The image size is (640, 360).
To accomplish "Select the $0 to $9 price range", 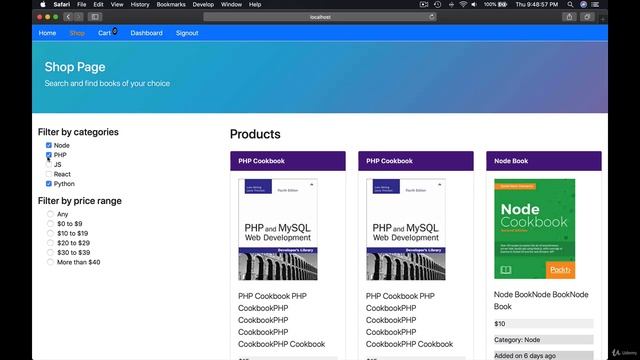I will point(50,224).
